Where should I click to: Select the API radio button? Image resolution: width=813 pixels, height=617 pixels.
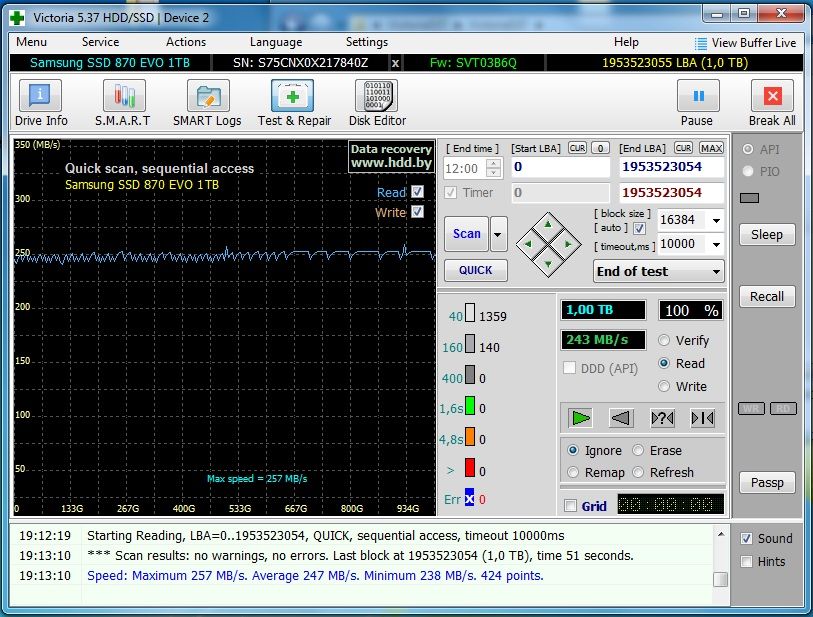click(748, 149)
